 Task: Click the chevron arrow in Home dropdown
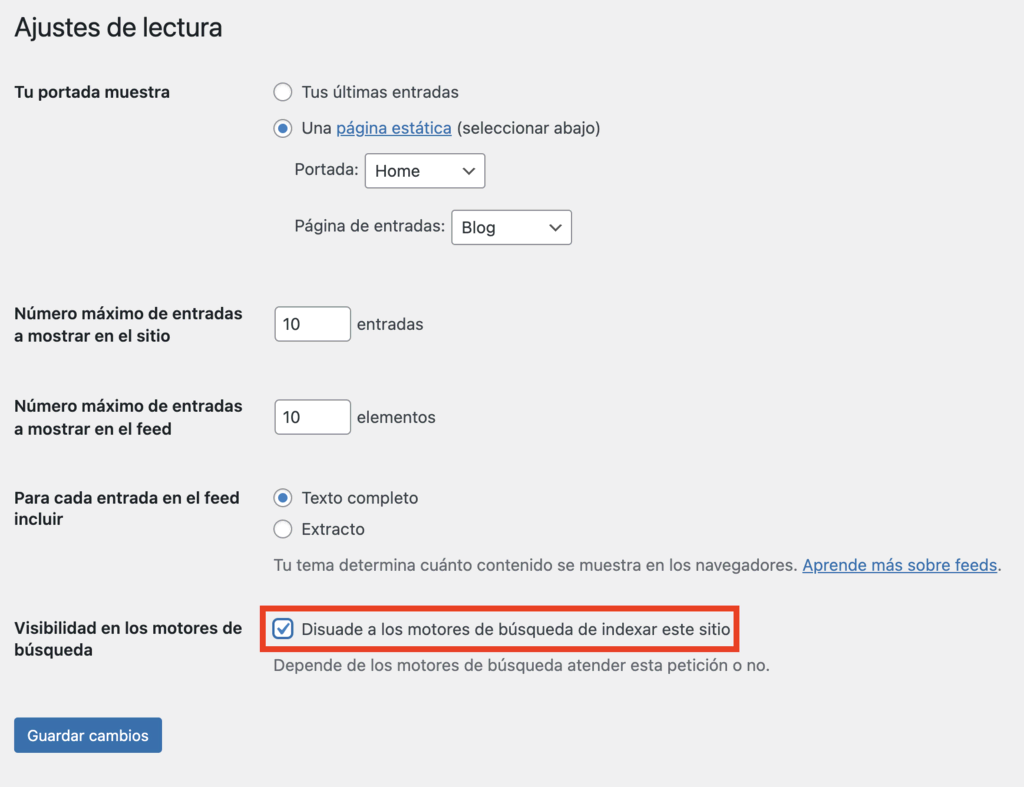pos(469,171)
